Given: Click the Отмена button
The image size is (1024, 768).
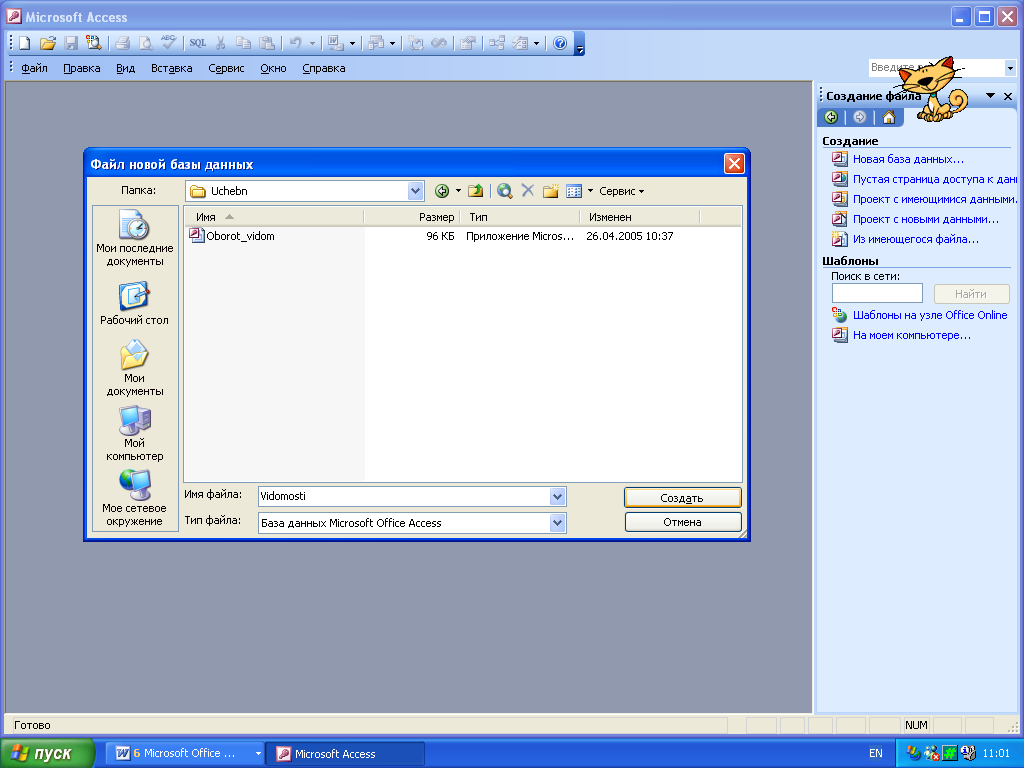Looking at the screenshot, I should click(682, 522).
